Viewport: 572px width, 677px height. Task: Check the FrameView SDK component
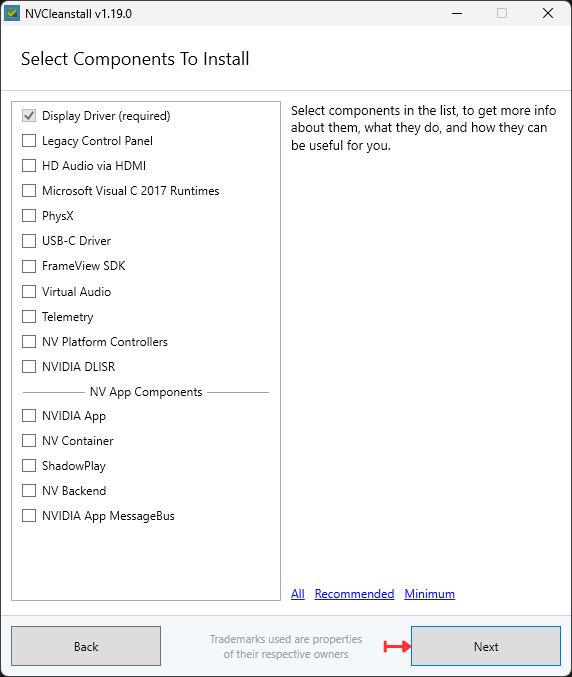tap(29, 266)
